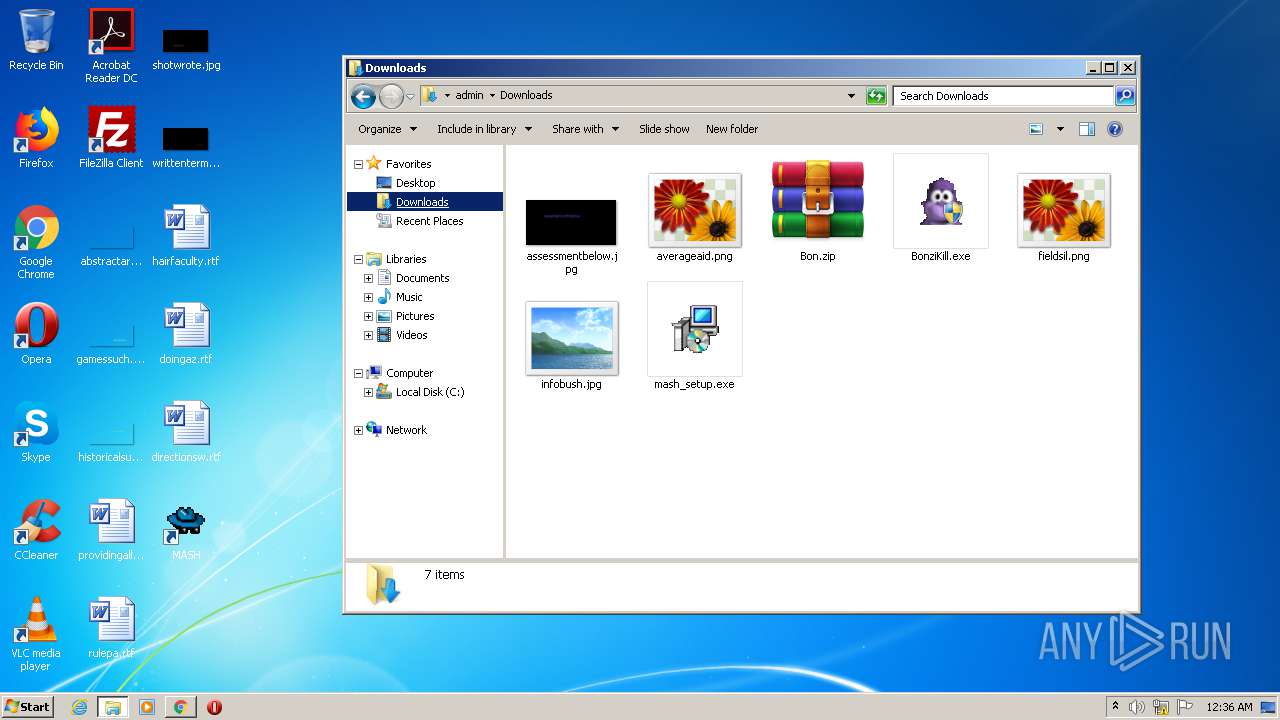Launch Skype from the desktop

click(x=36, y=432)
